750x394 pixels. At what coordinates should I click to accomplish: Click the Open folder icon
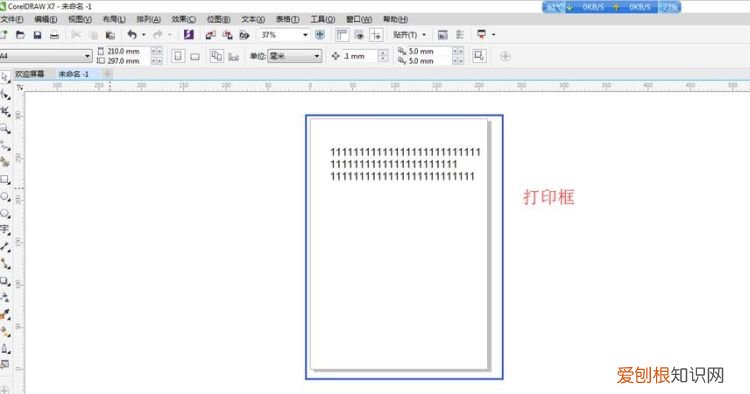(x=20, y=35)
